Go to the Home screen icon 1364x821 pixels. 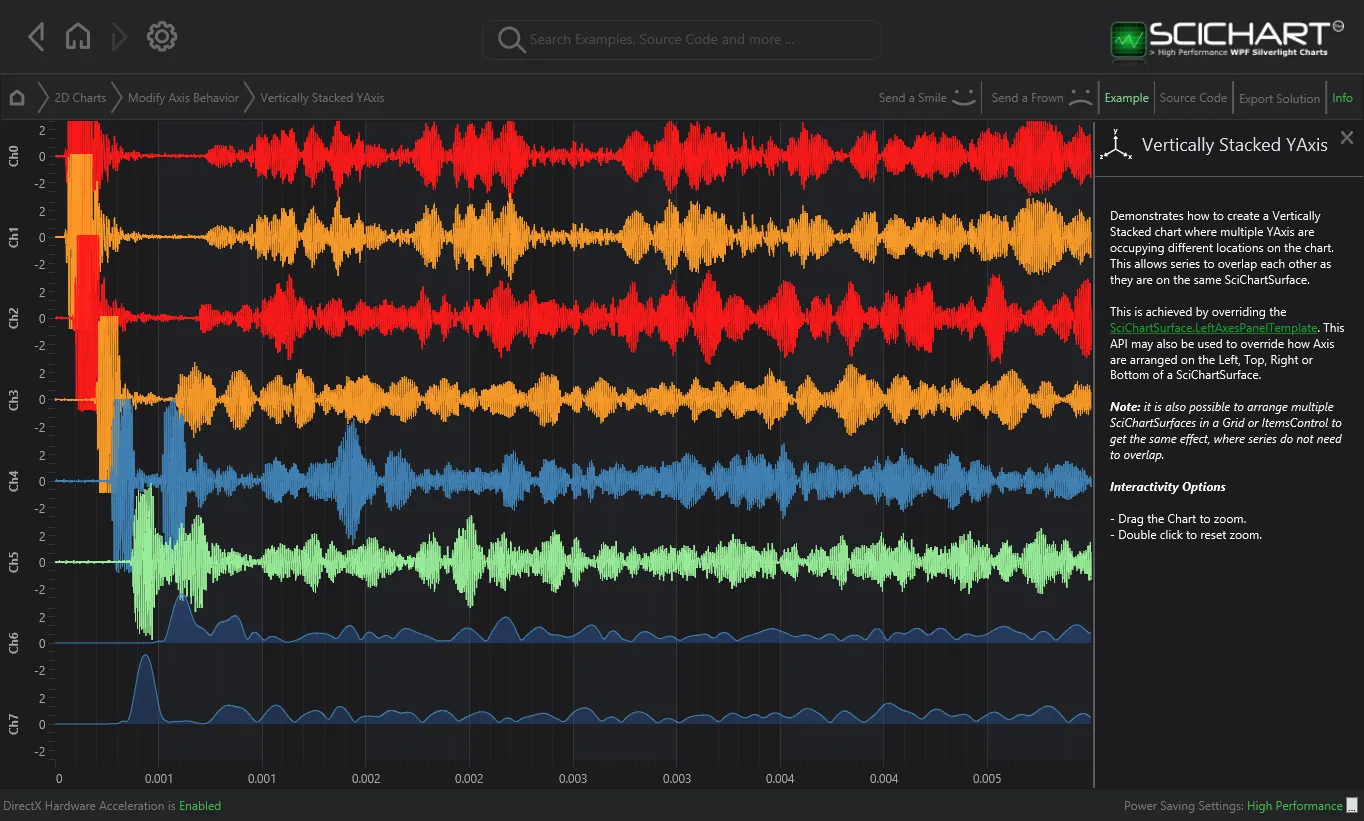77,38
